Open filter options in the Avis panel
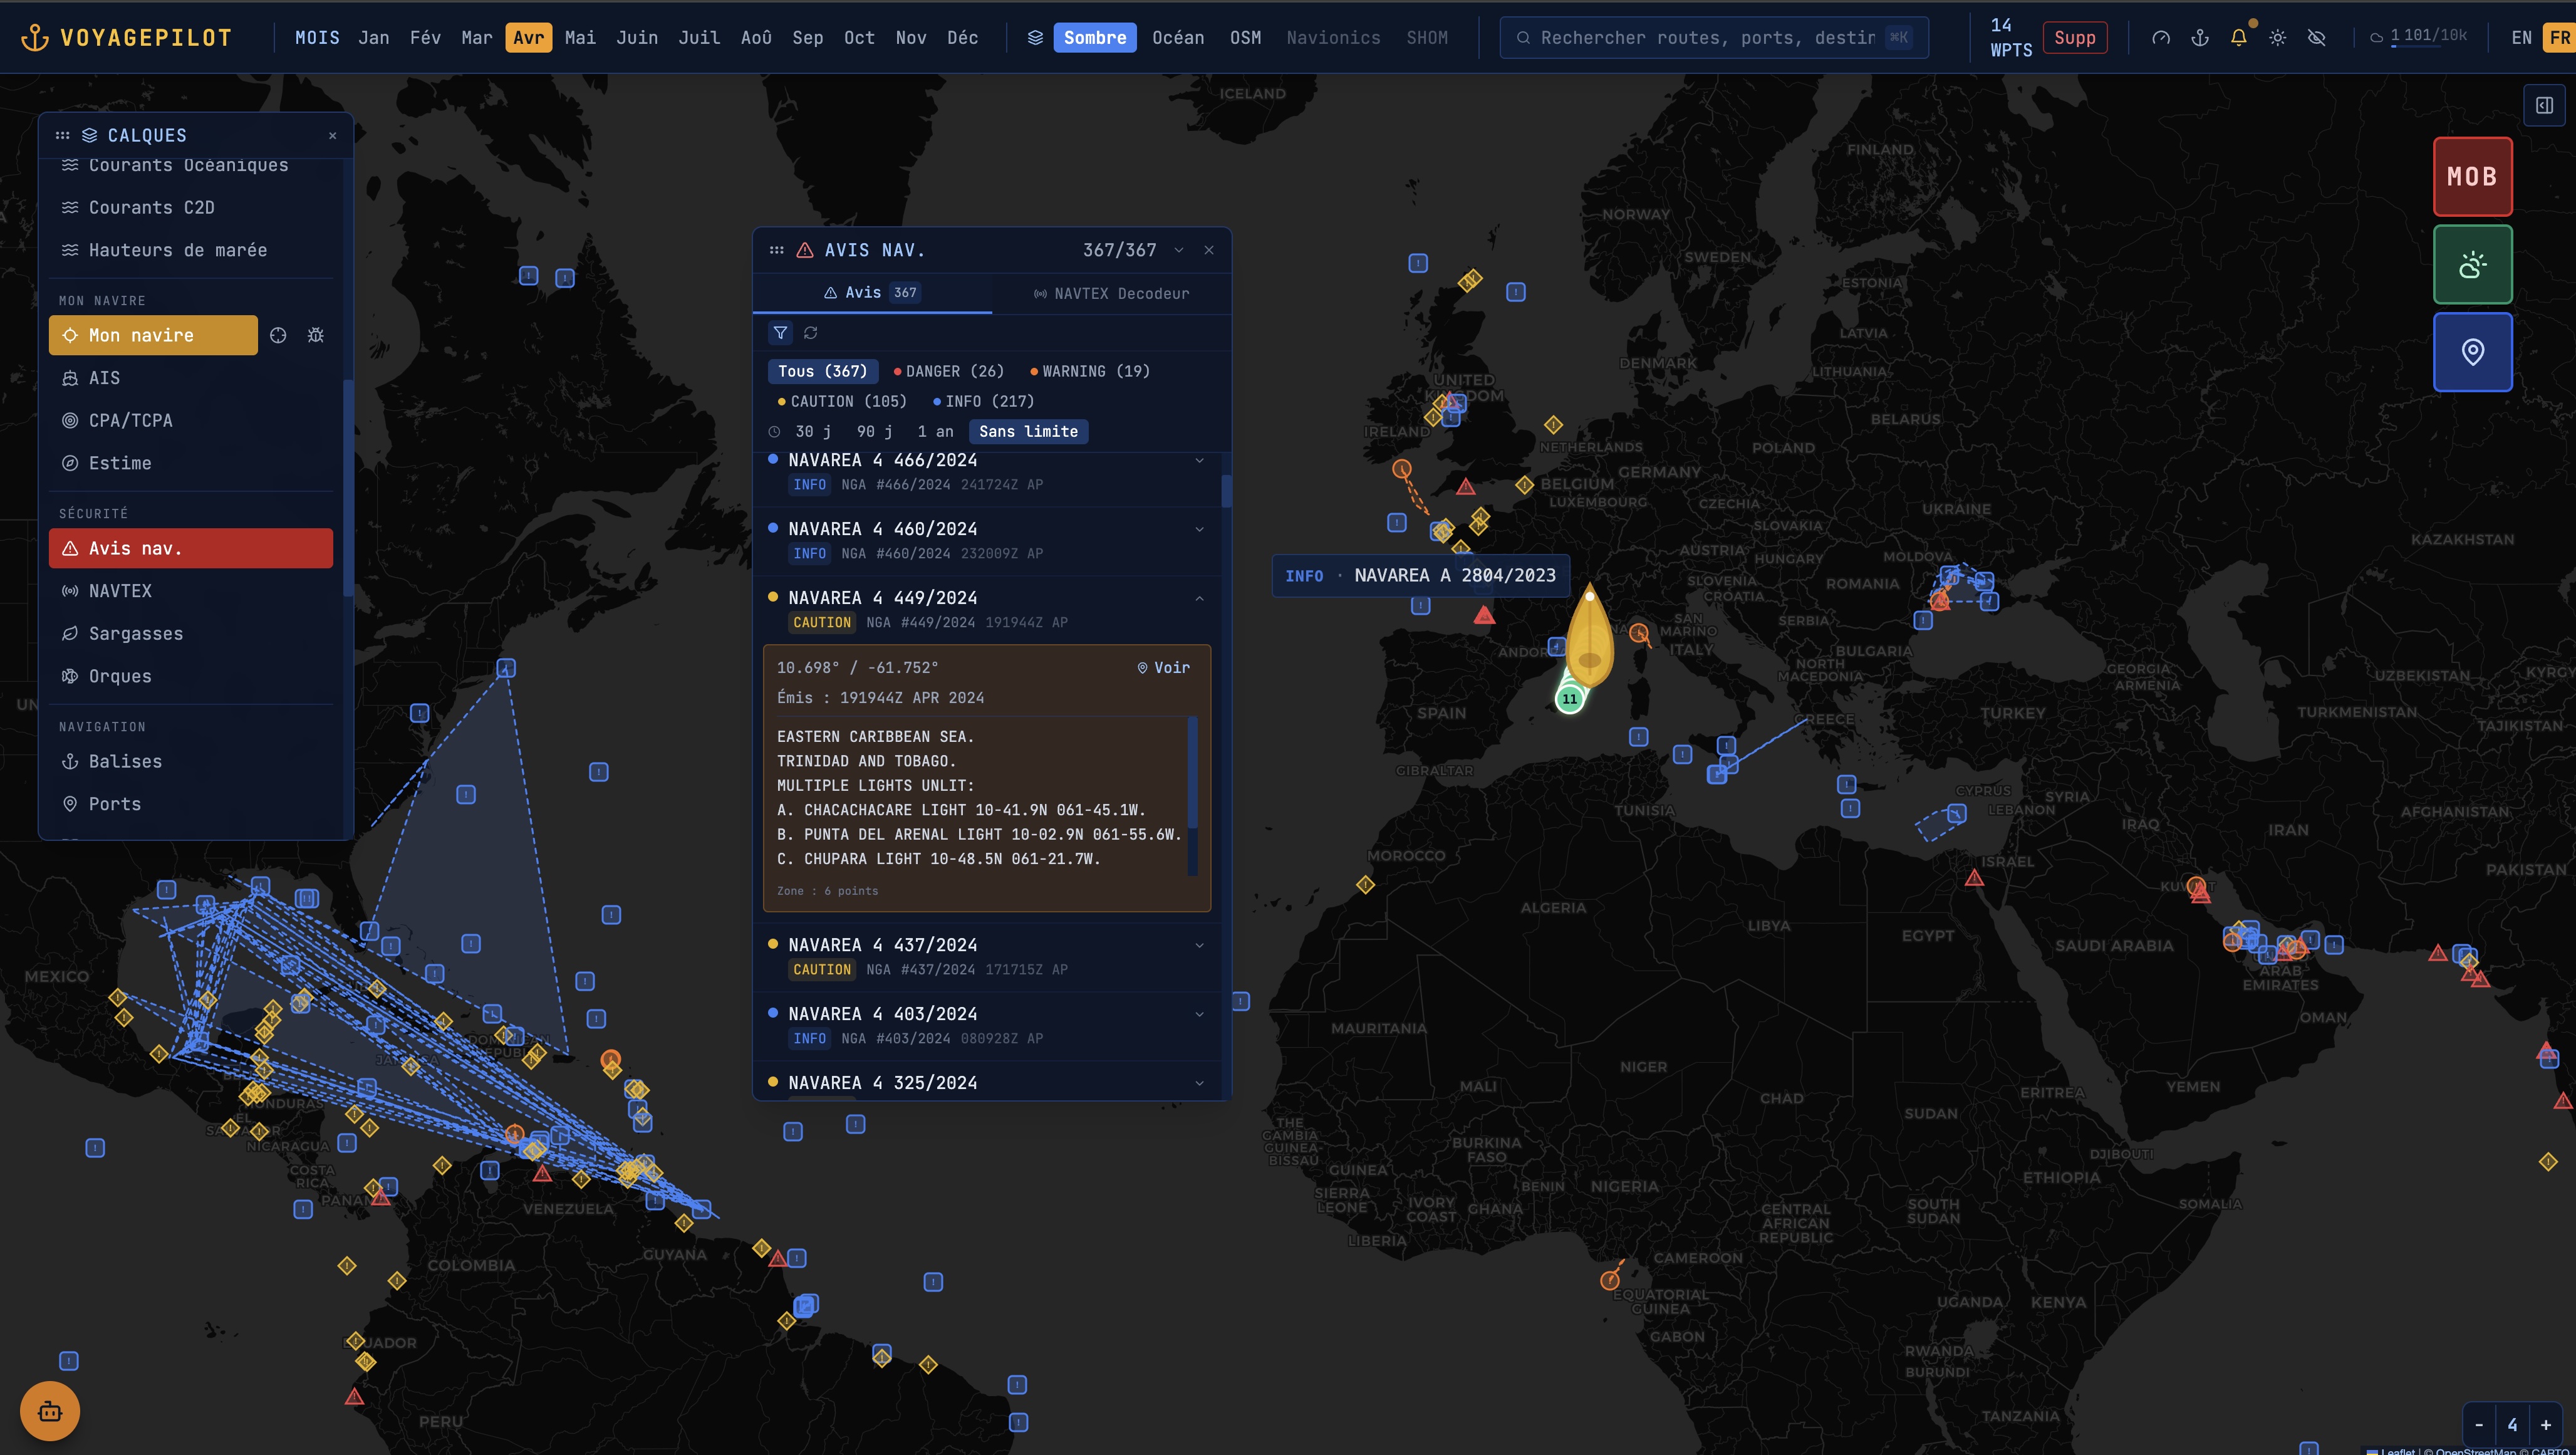Image resolution: width=2576 pixels, height=1455 pixels. (781, 333)
